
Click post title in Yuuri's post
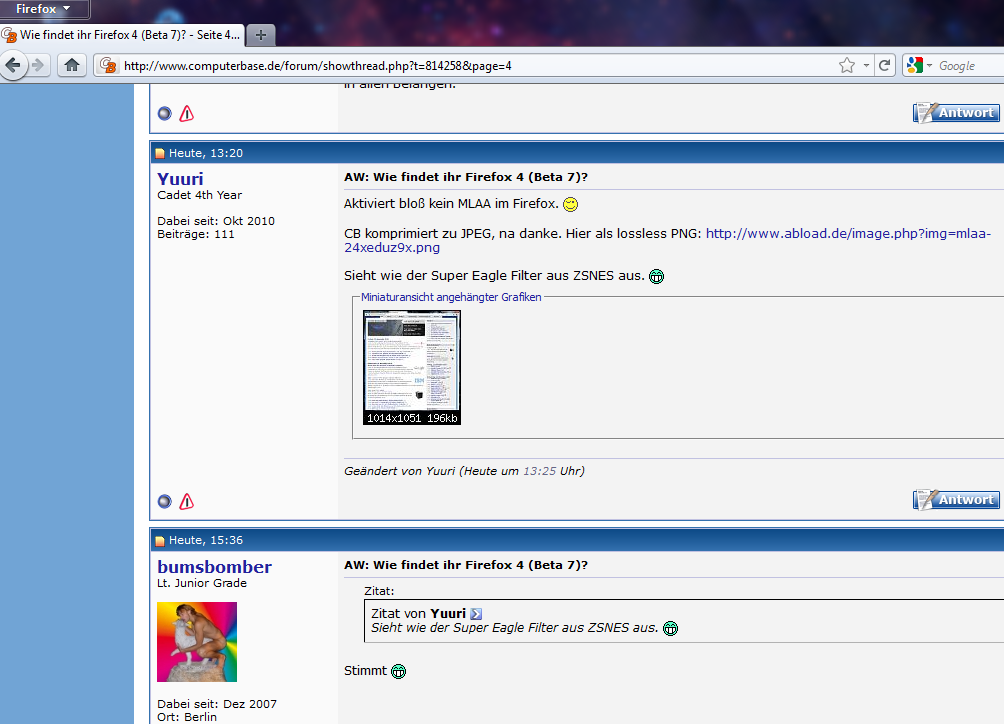click(x=466, y=177)
